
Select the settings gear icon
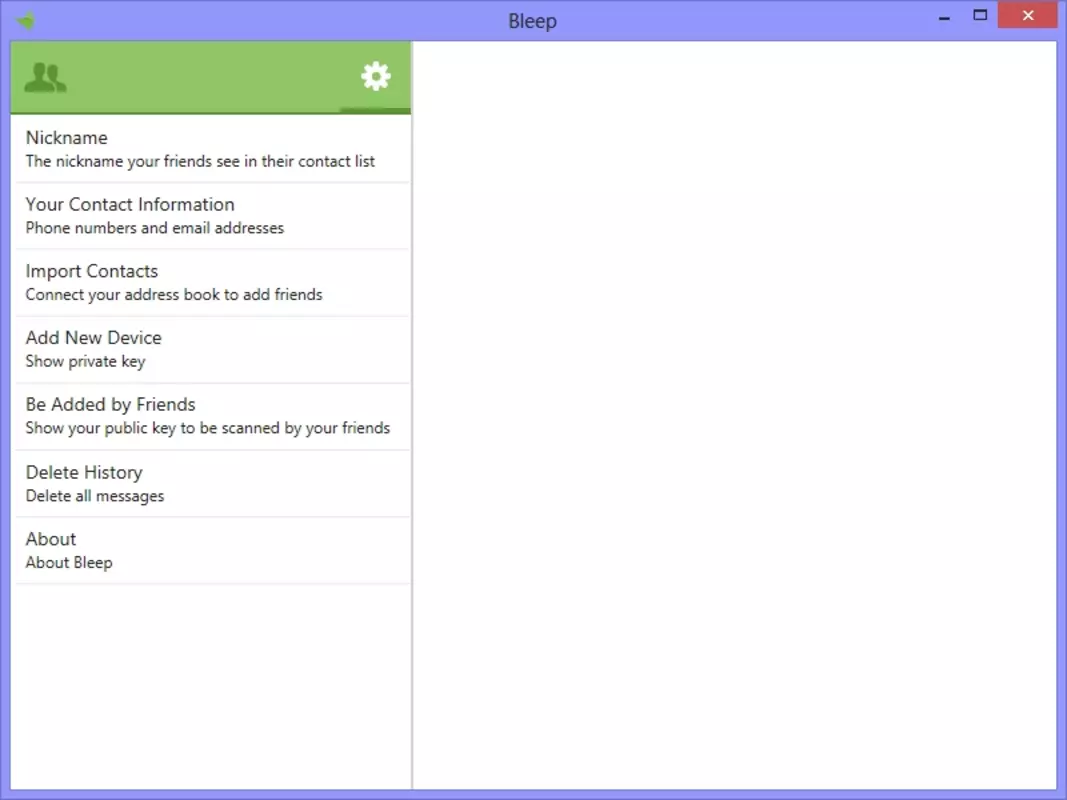coord(376,76)
